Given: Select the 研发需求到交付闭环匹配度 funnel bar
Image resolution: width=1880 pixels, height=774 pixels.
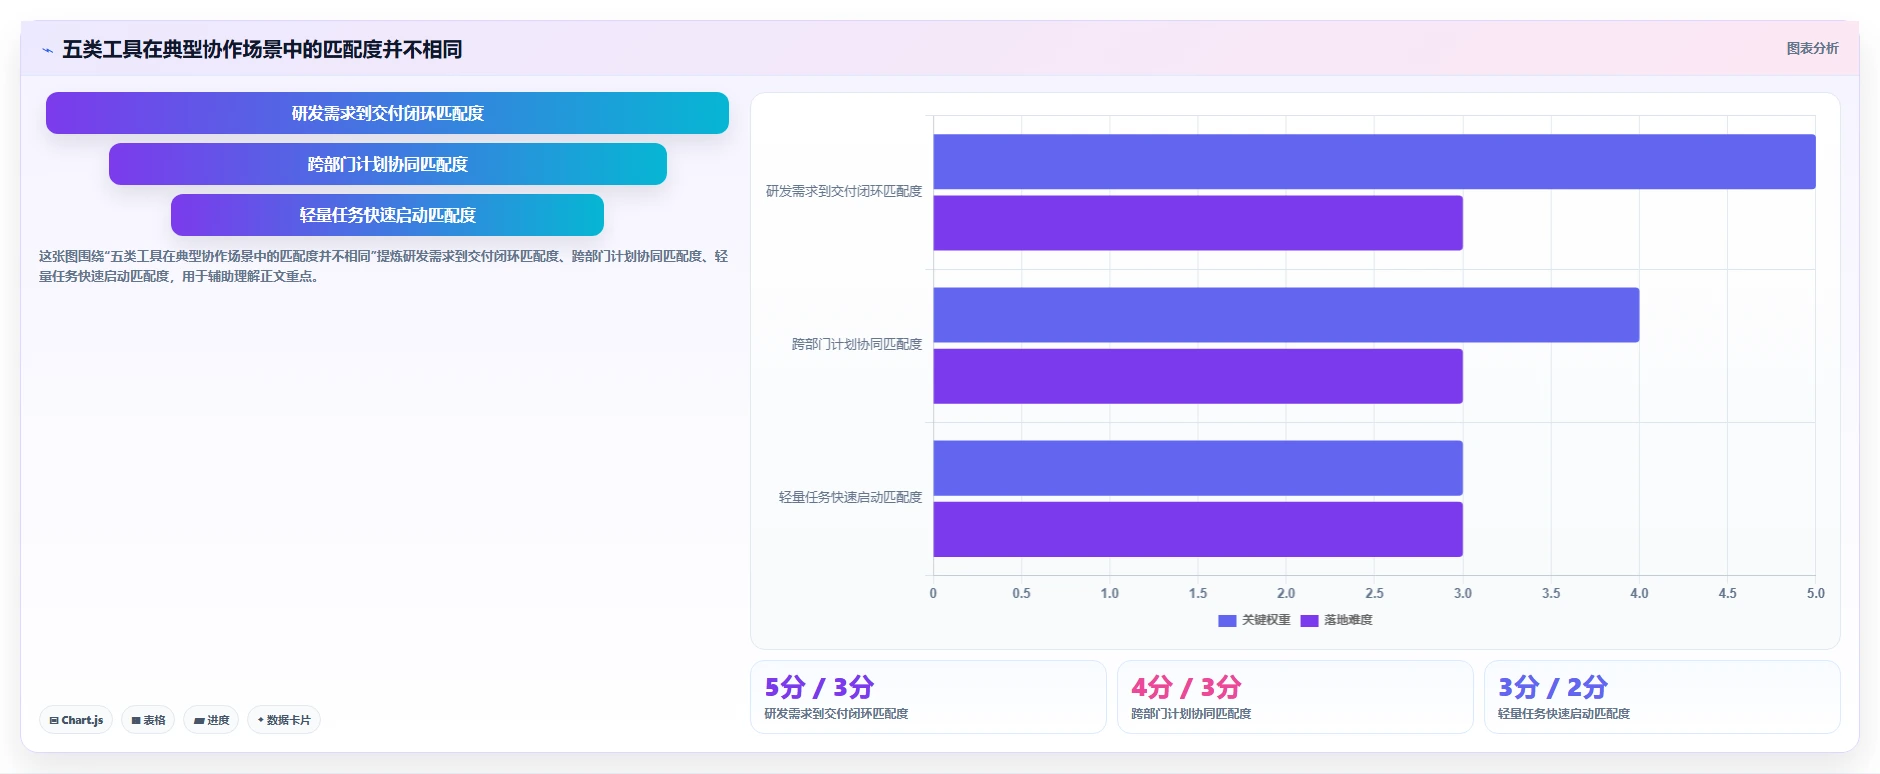Looking at the screenshot, I should 387,113.
